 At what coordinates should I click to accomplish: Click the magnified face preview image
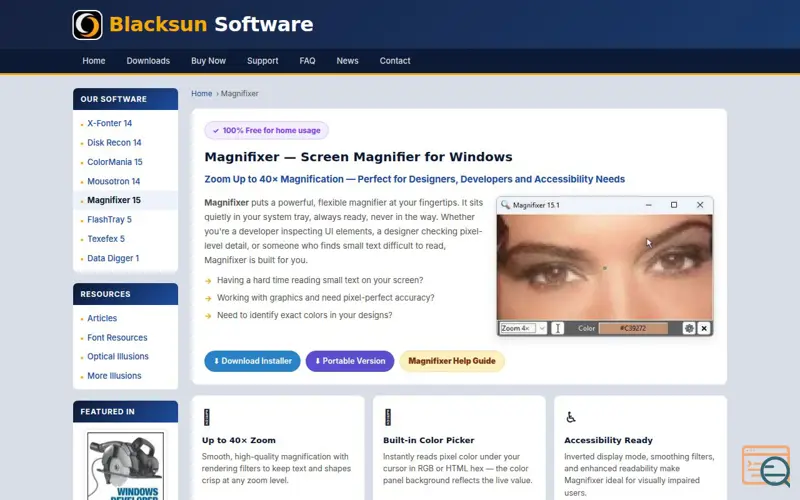[x=605, y=267]
